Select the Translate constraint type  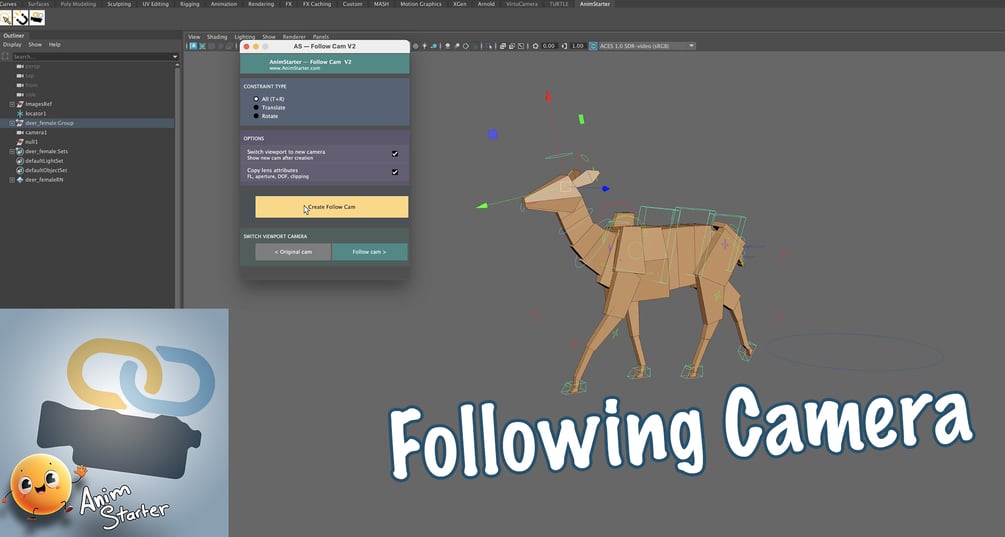(256, 108)
